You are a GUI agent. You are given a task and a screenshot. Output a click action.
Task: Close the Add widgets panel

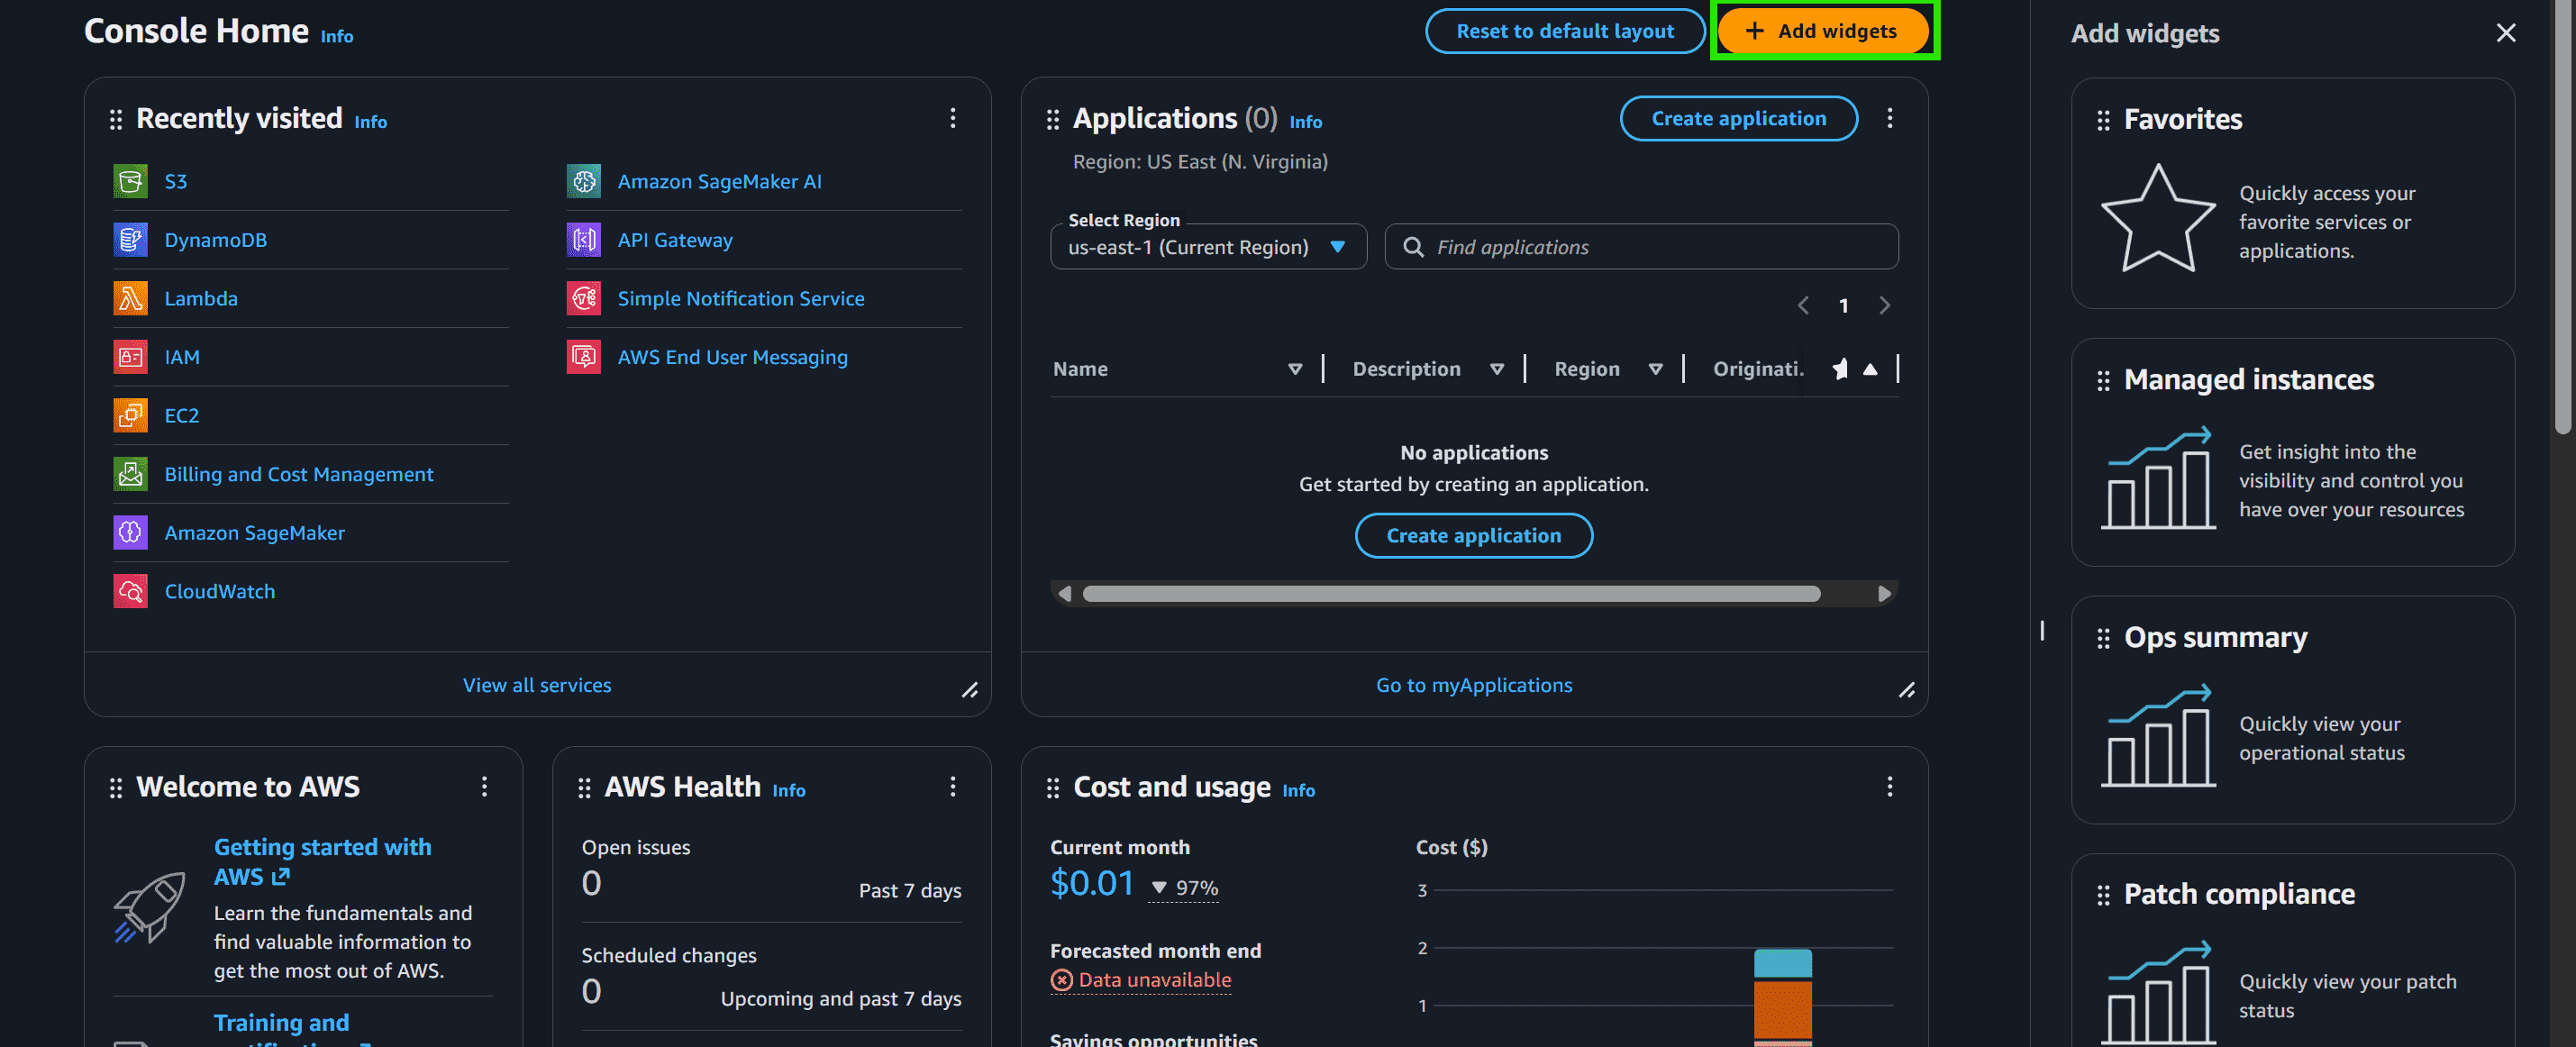point(2506,33)
